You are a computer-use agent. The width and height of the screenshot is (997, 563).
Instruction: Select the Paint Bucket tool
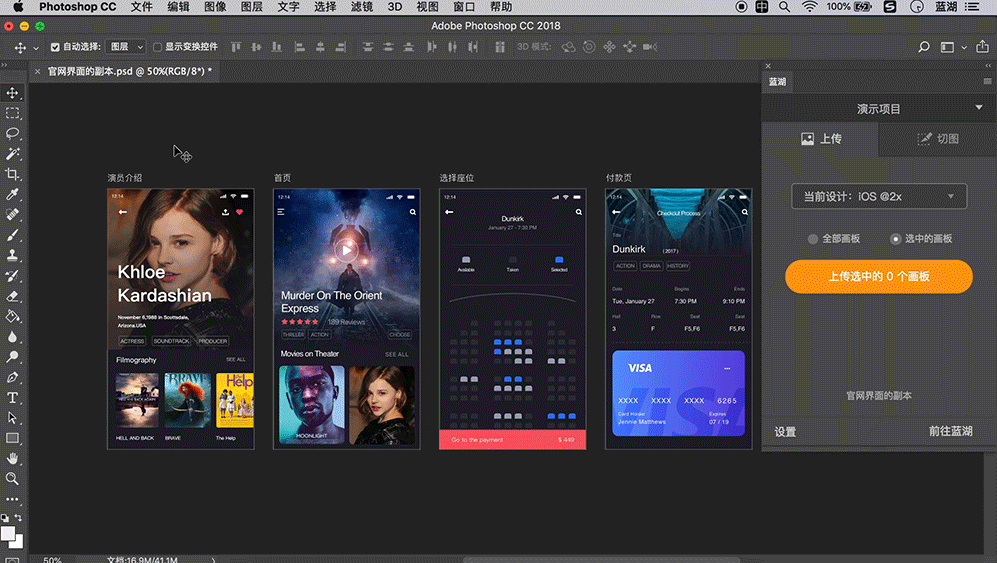coord(13,316)
